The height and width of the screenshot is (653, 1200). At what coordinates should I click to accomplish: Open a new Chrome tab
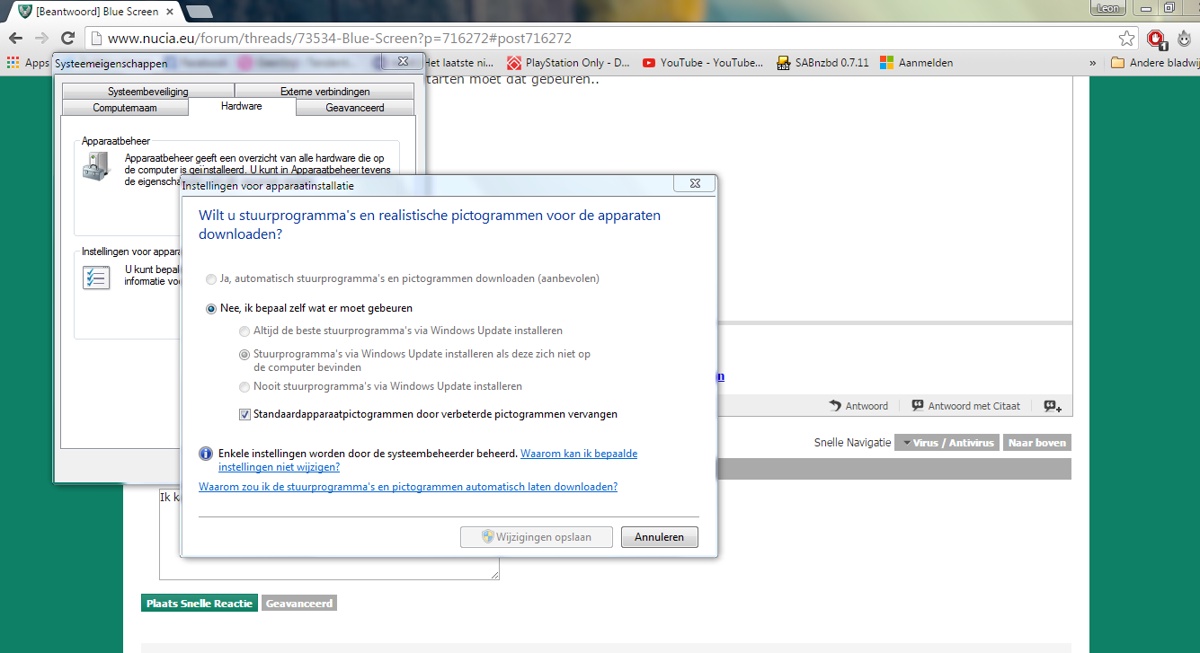[199, 11]
